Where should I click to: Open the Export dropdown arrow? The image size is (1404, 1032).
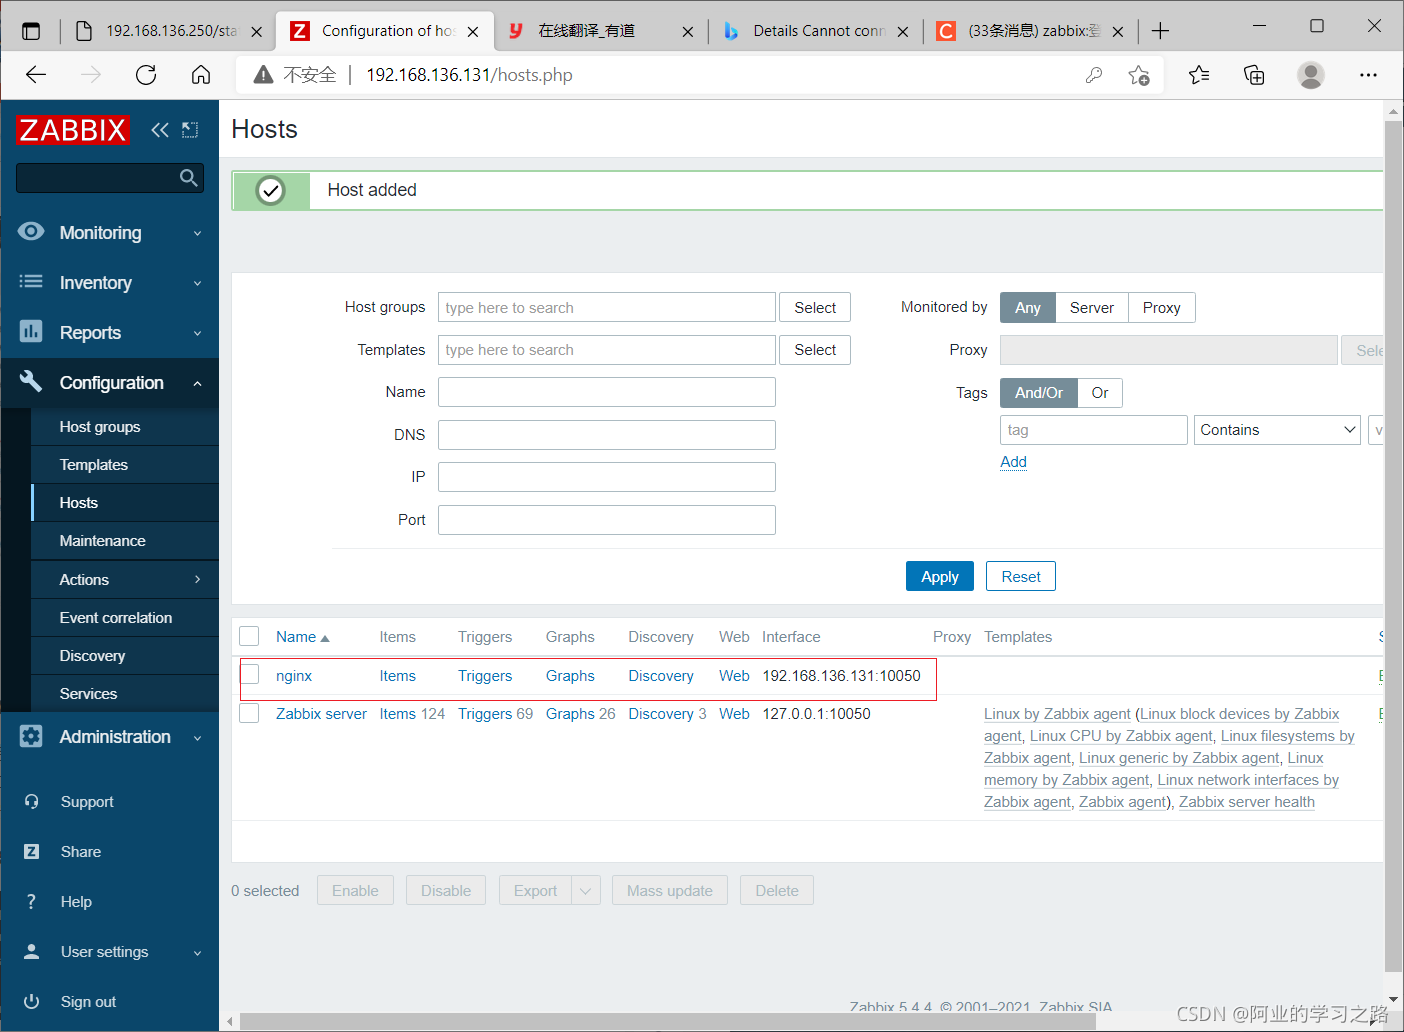586,890
